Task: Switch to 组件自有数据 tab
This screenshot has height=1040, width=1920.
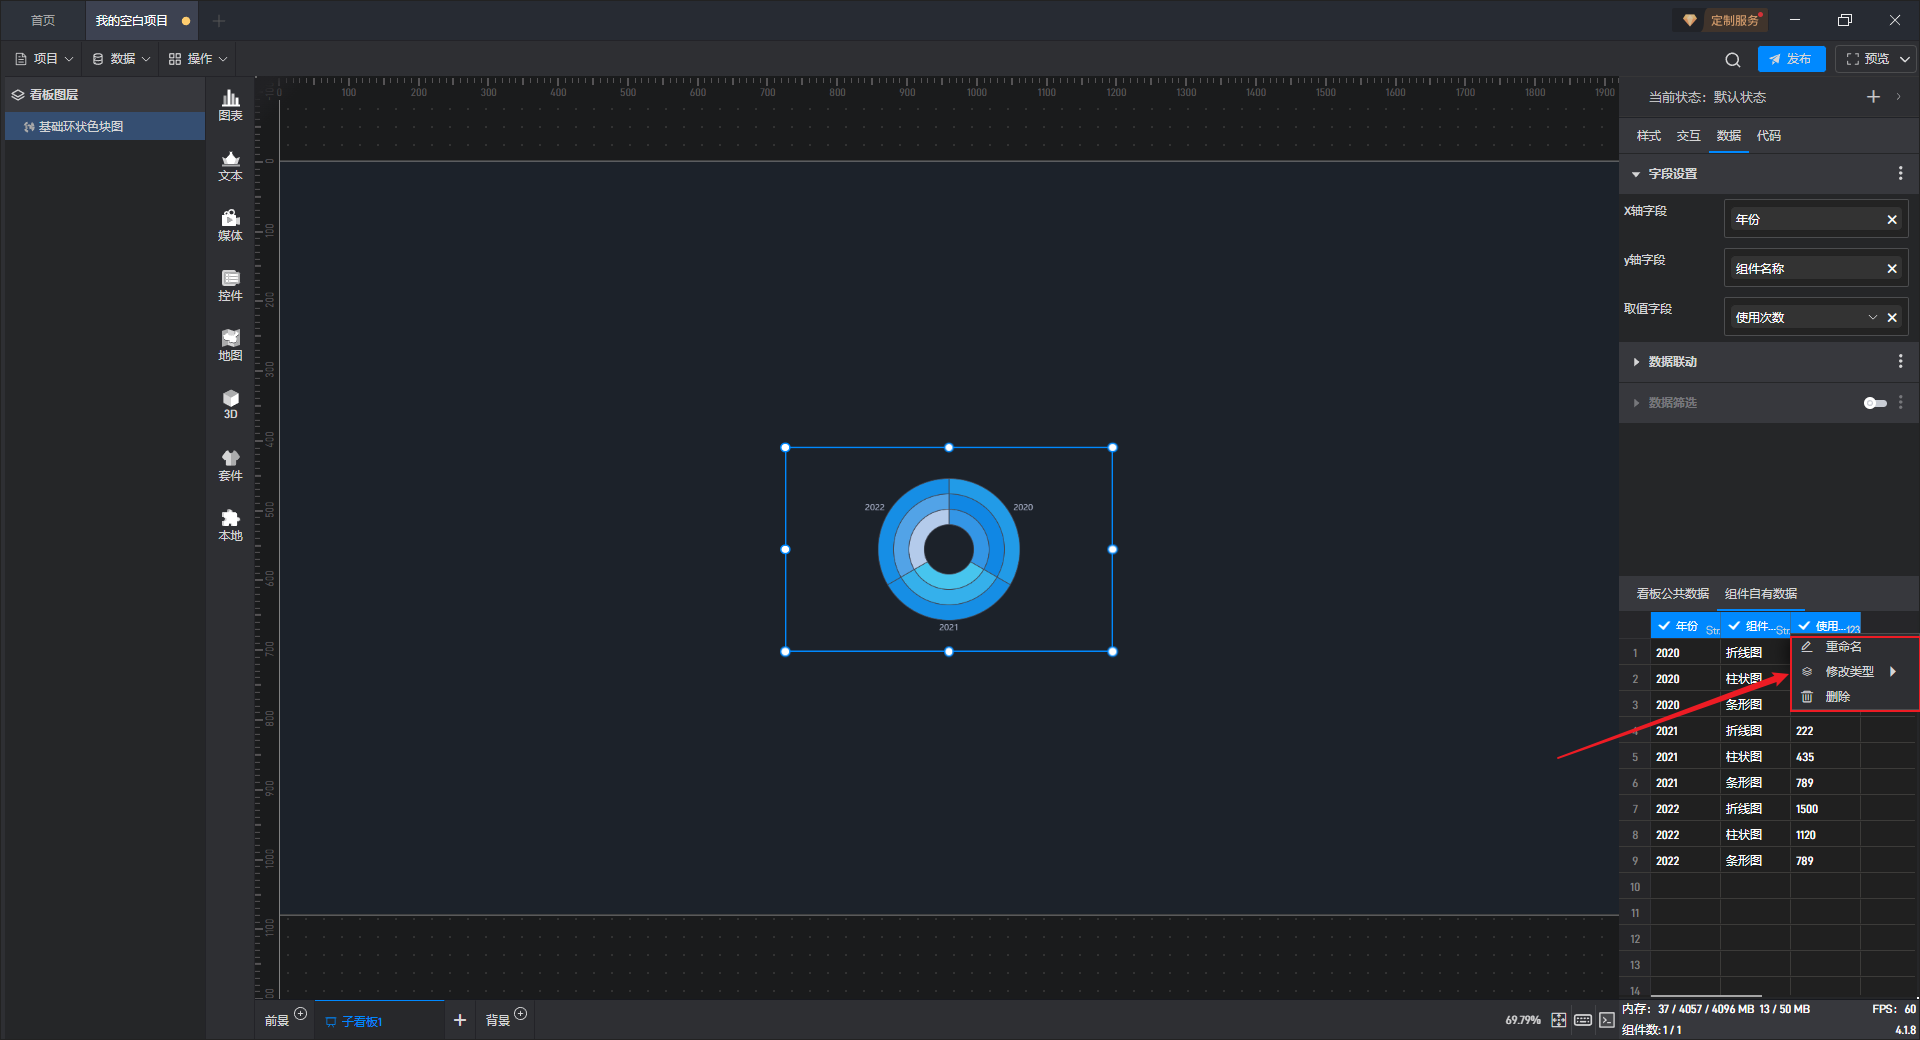Action: [x=1760, y=594]
